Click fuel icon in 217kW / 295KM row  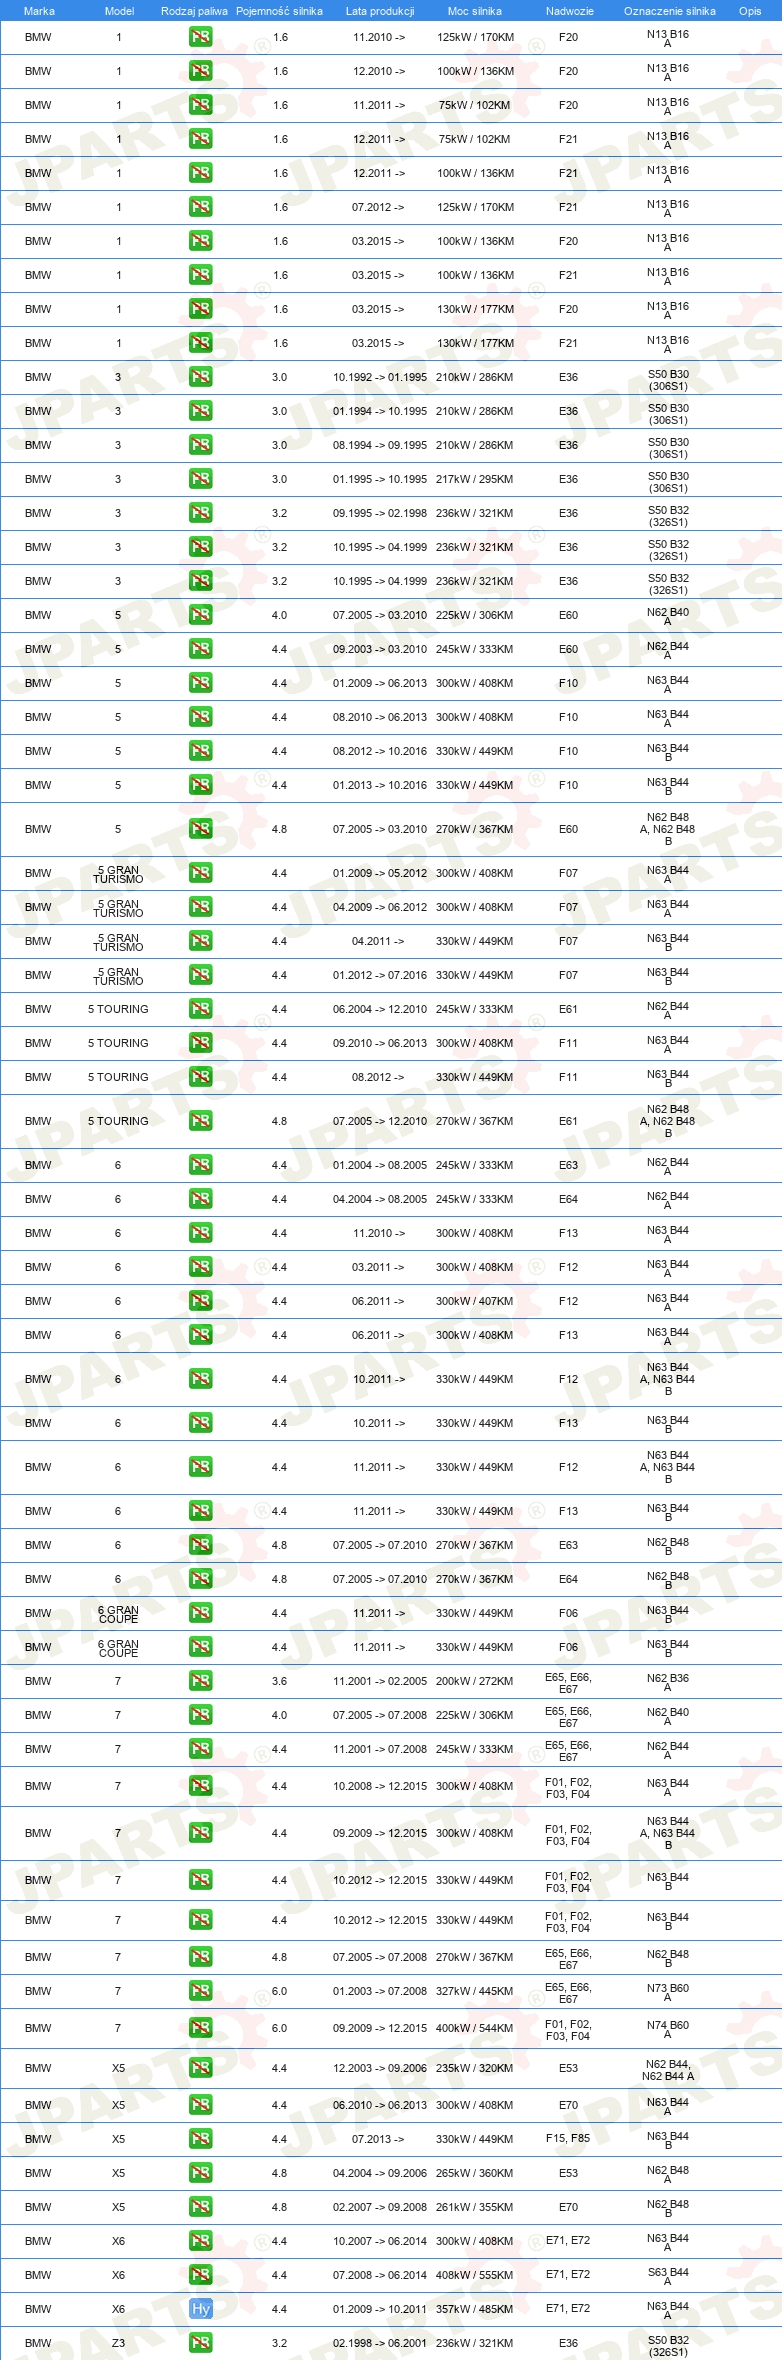tap(201, 479)
